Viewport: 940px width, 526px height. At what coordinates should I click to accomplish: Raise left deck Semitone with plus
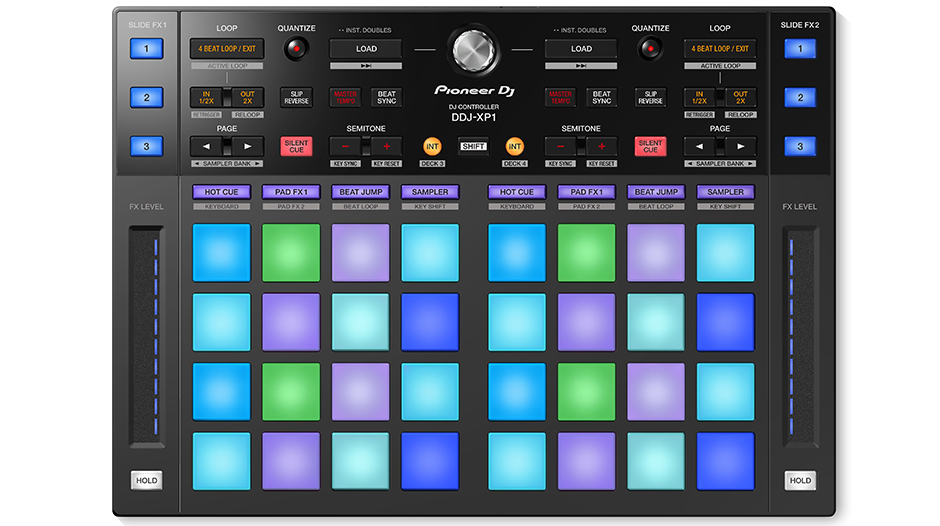(x=387, y=146)
